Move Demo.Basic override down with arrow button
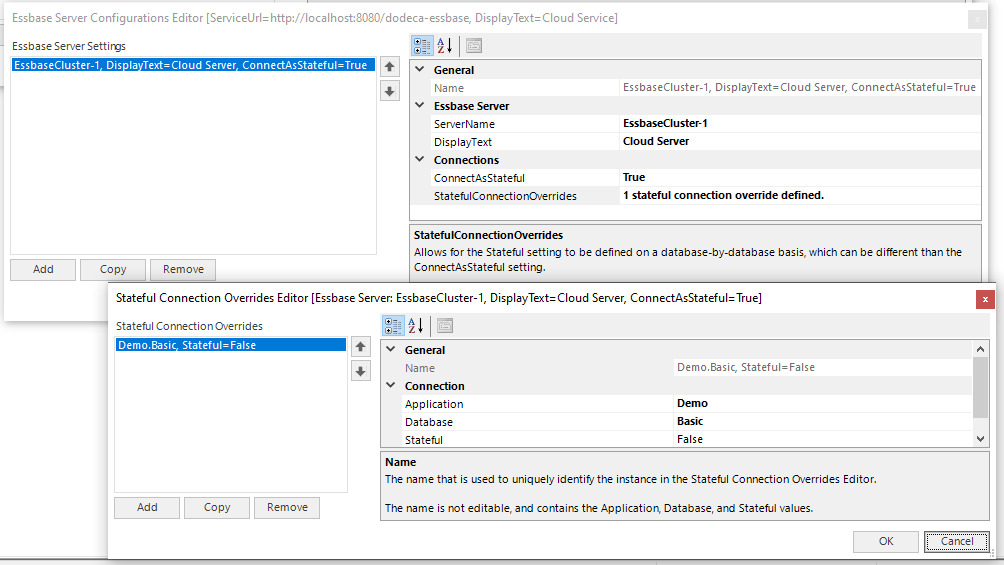Viewport: 1004px width, 565px height. pyautogui.click(x=360, y=372)
